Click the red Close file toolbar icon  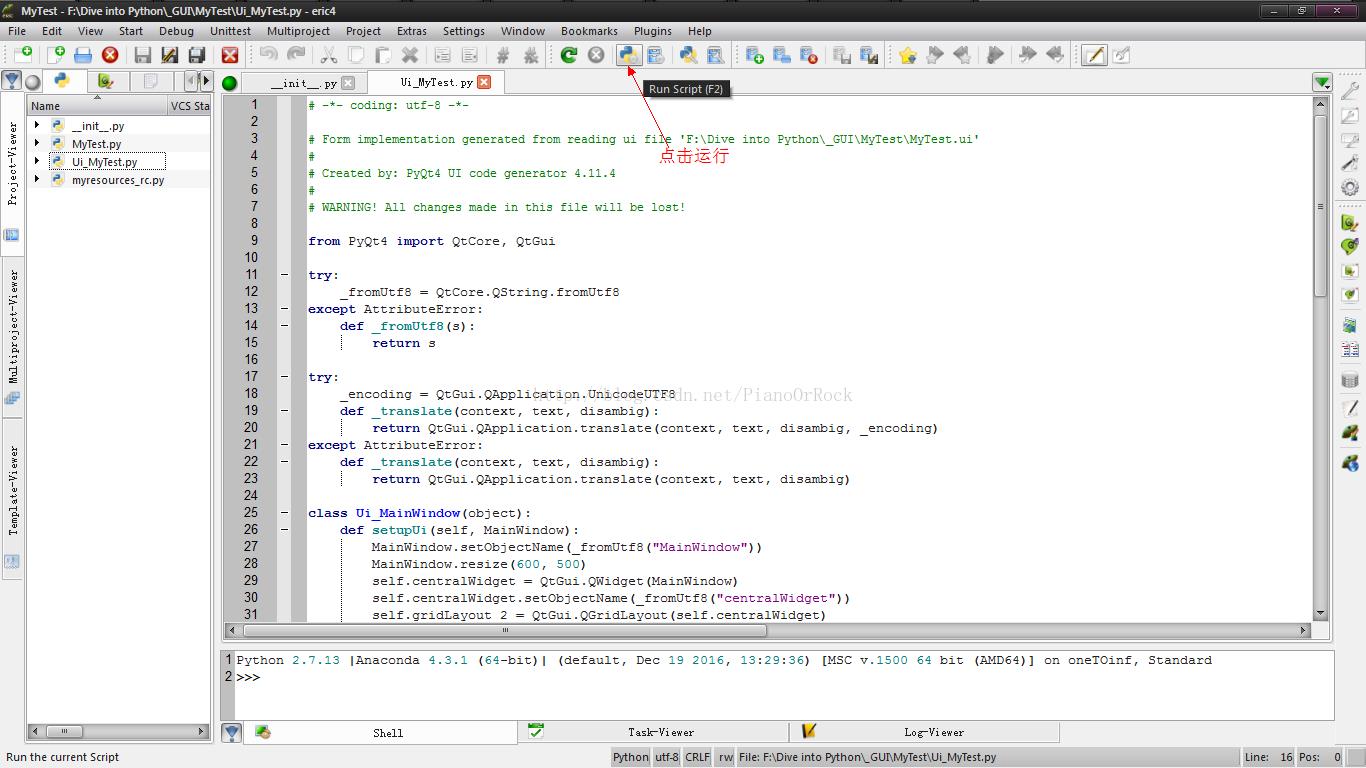110,55
